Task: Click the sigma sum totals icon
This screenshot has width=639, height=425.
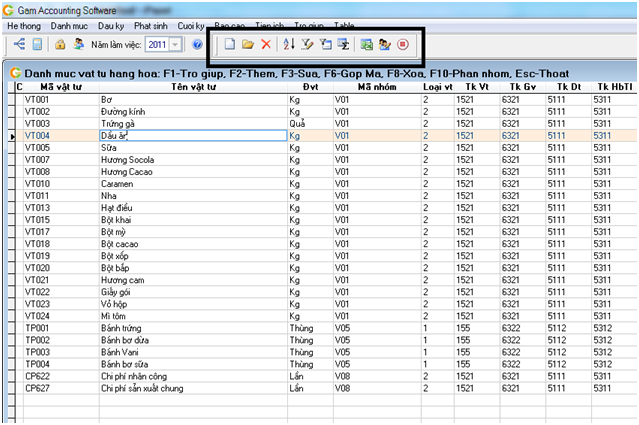Action: click(x=343, y=44)
